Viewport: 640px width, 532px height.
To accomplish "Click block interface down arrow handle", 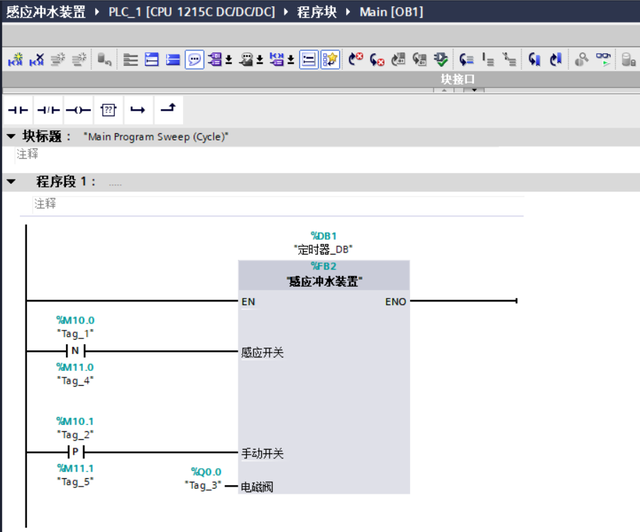I will pyautogui.click(x=474, y=90).
